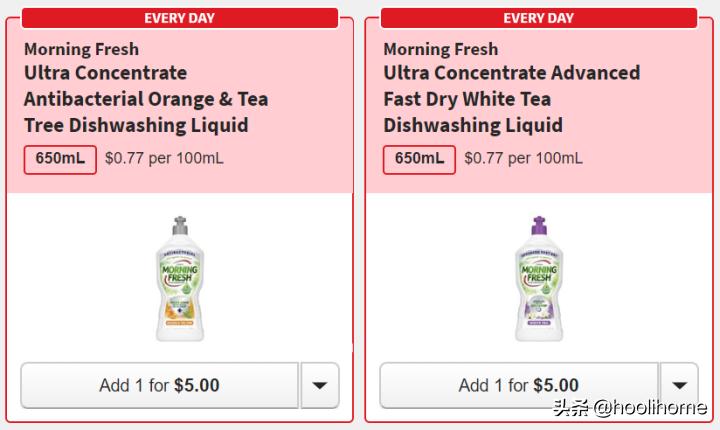
Task: Add 1 Antibacterial Orange & Tea Tree for $5.00
Action: pyautogui.click(x=160, y=385)
